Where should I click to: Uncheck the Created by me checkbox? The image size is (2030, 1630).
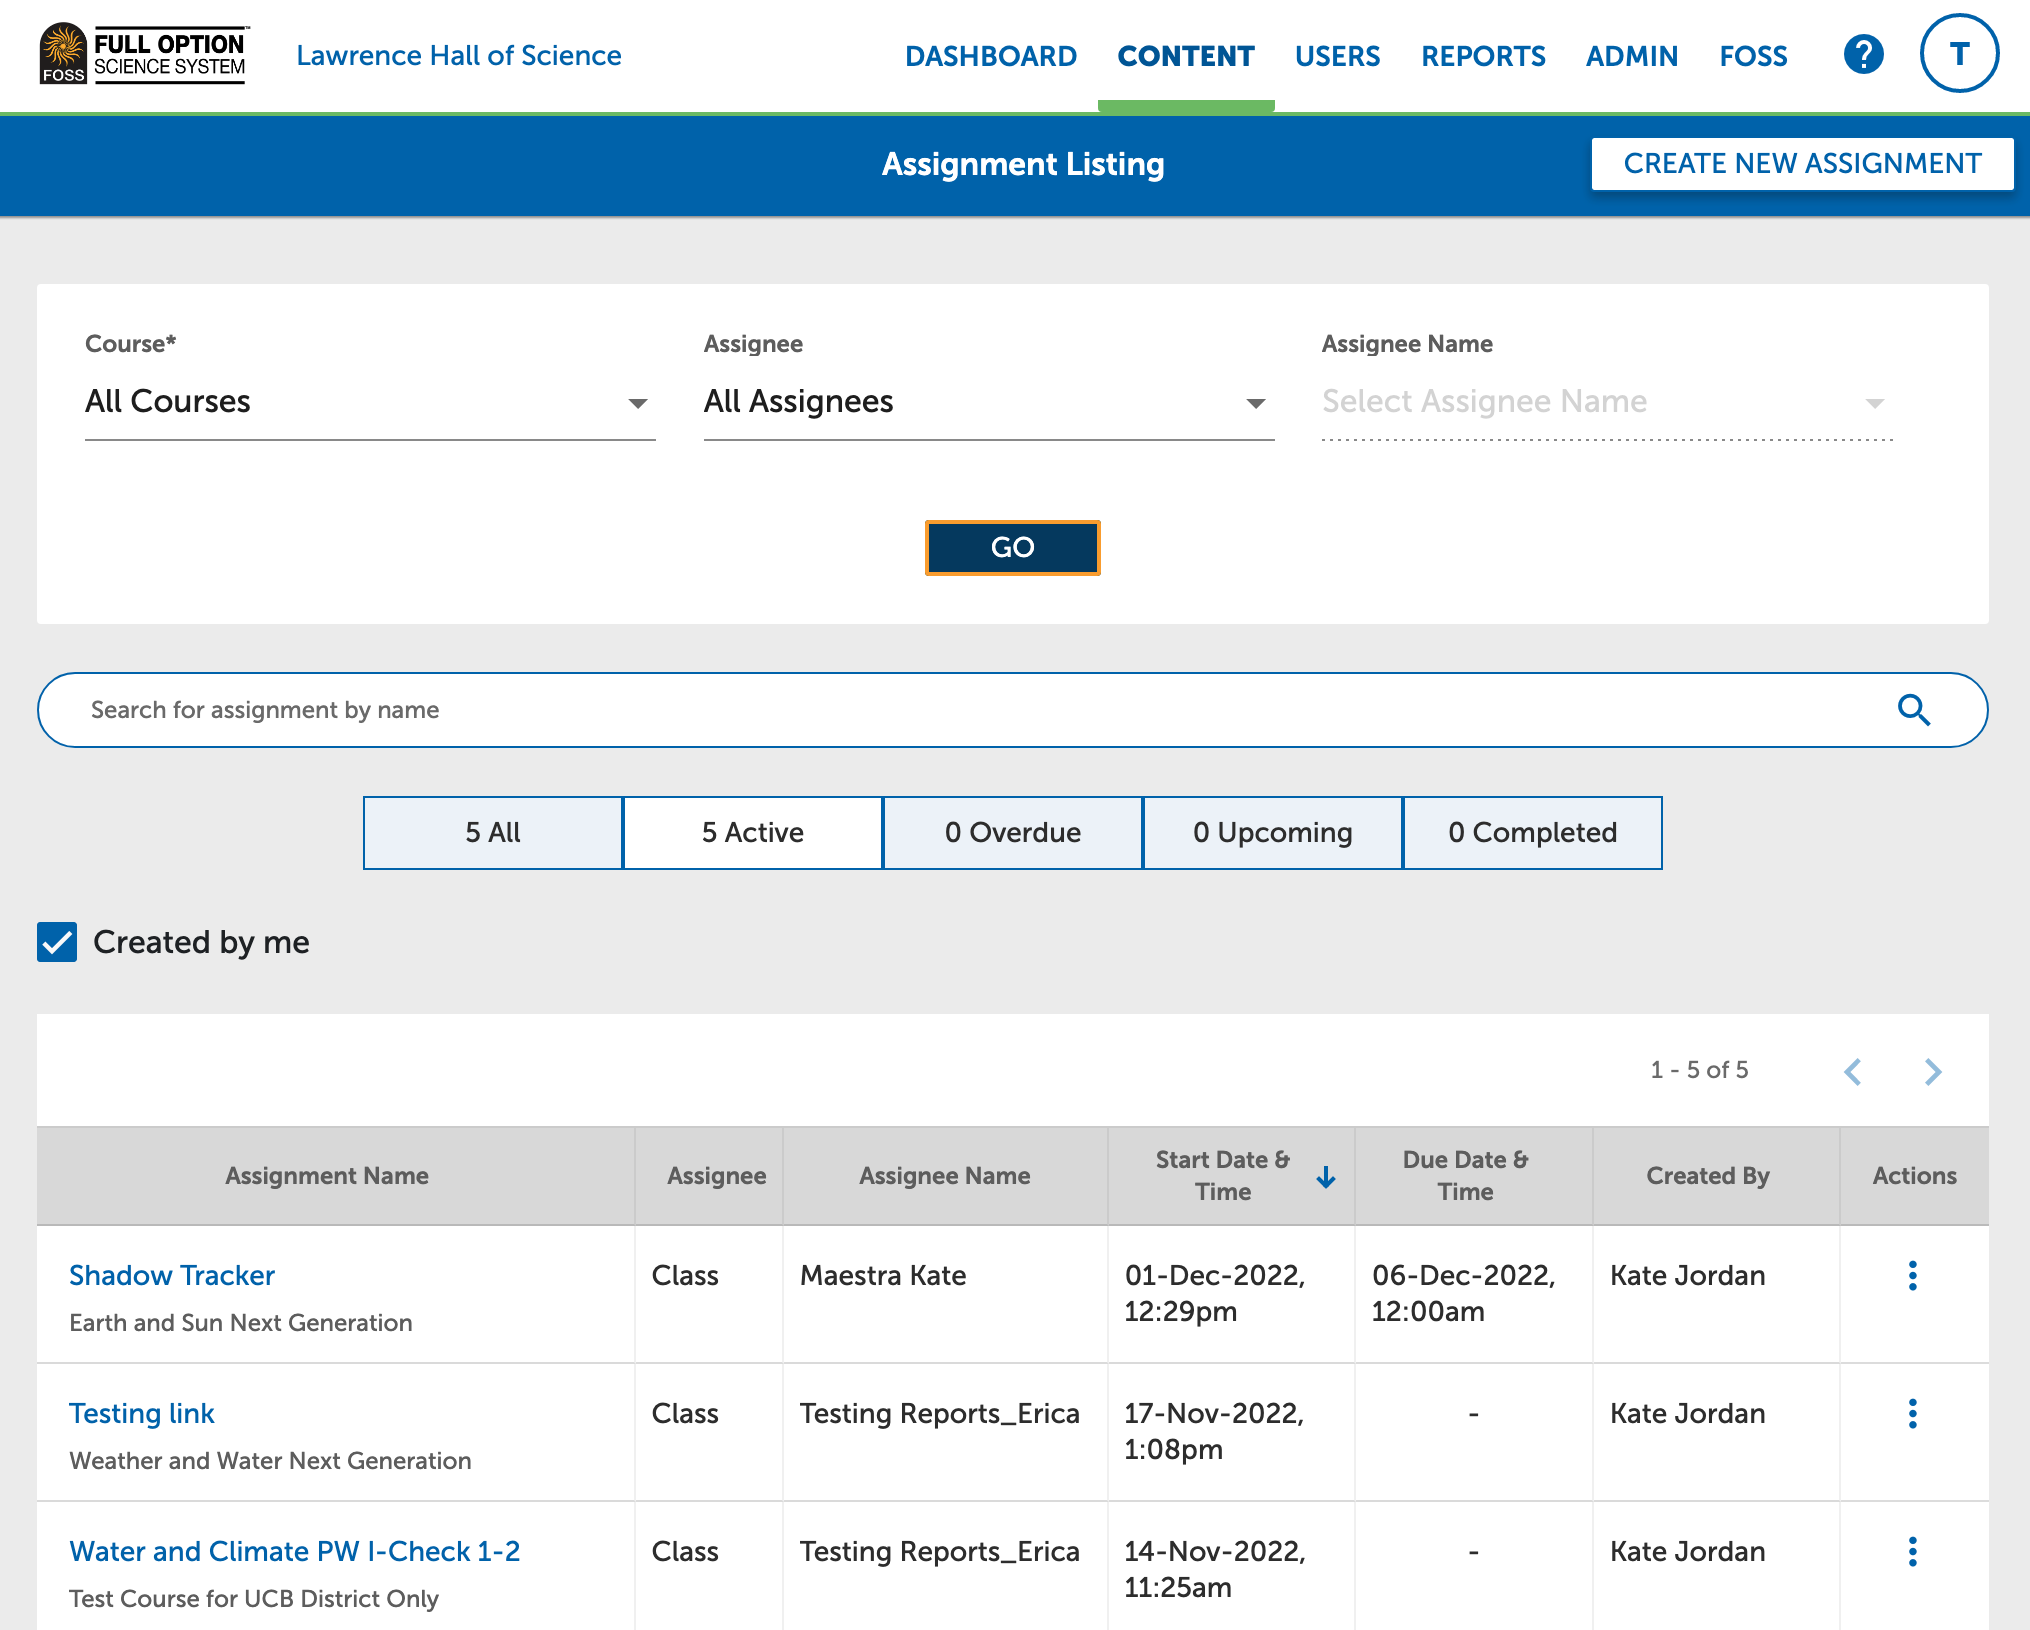57,941
